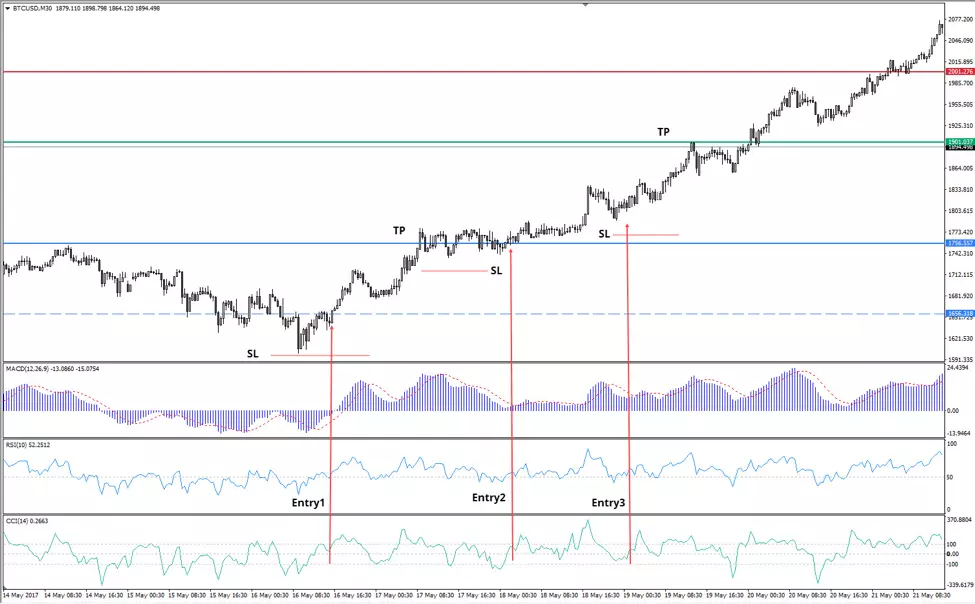The height and width of the screenshot is (604, 975).
Task: Click the -339.6179 CCI scale value
Action: [959, 585]
